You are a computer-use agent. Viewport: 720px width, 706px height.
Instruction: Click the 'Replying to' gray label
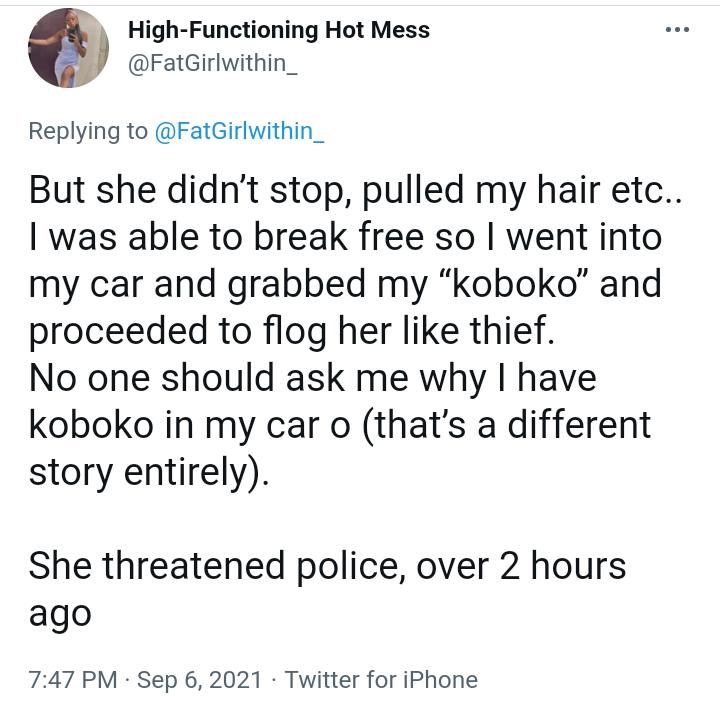pyautogui.click(x=88, y=131)
